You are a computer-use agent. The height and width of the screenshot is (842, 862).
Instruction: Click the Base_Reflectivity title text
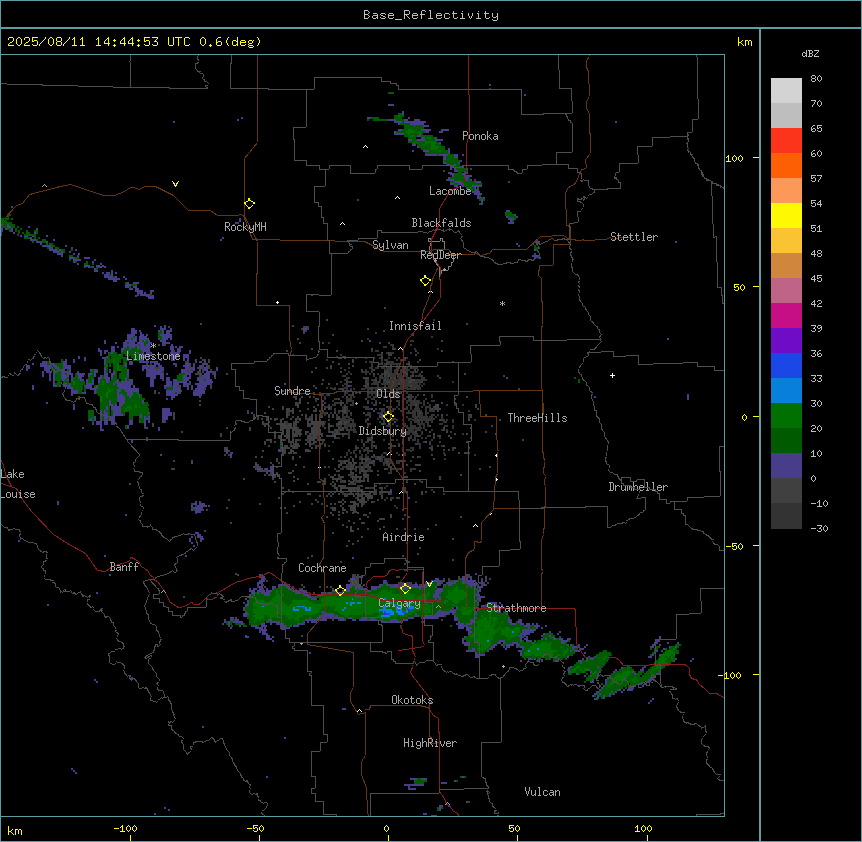431,15
